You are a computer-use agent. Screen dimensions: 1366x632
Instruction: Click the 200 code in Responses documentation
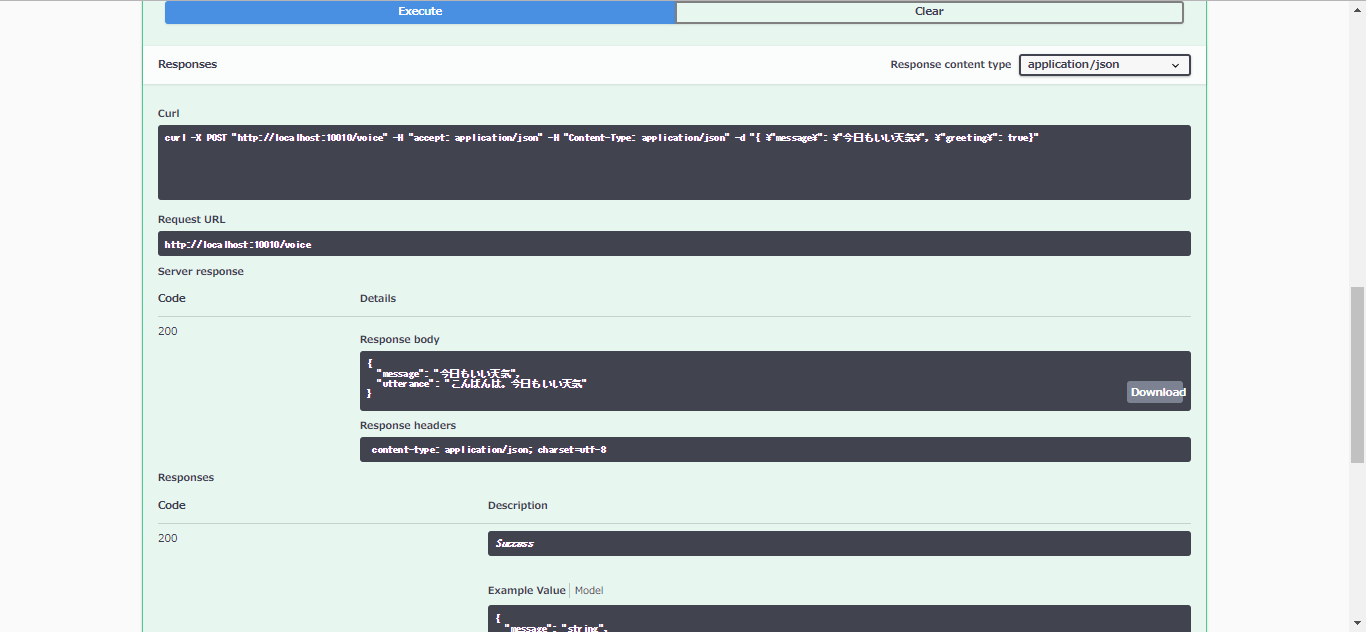[x=167, y=537]
